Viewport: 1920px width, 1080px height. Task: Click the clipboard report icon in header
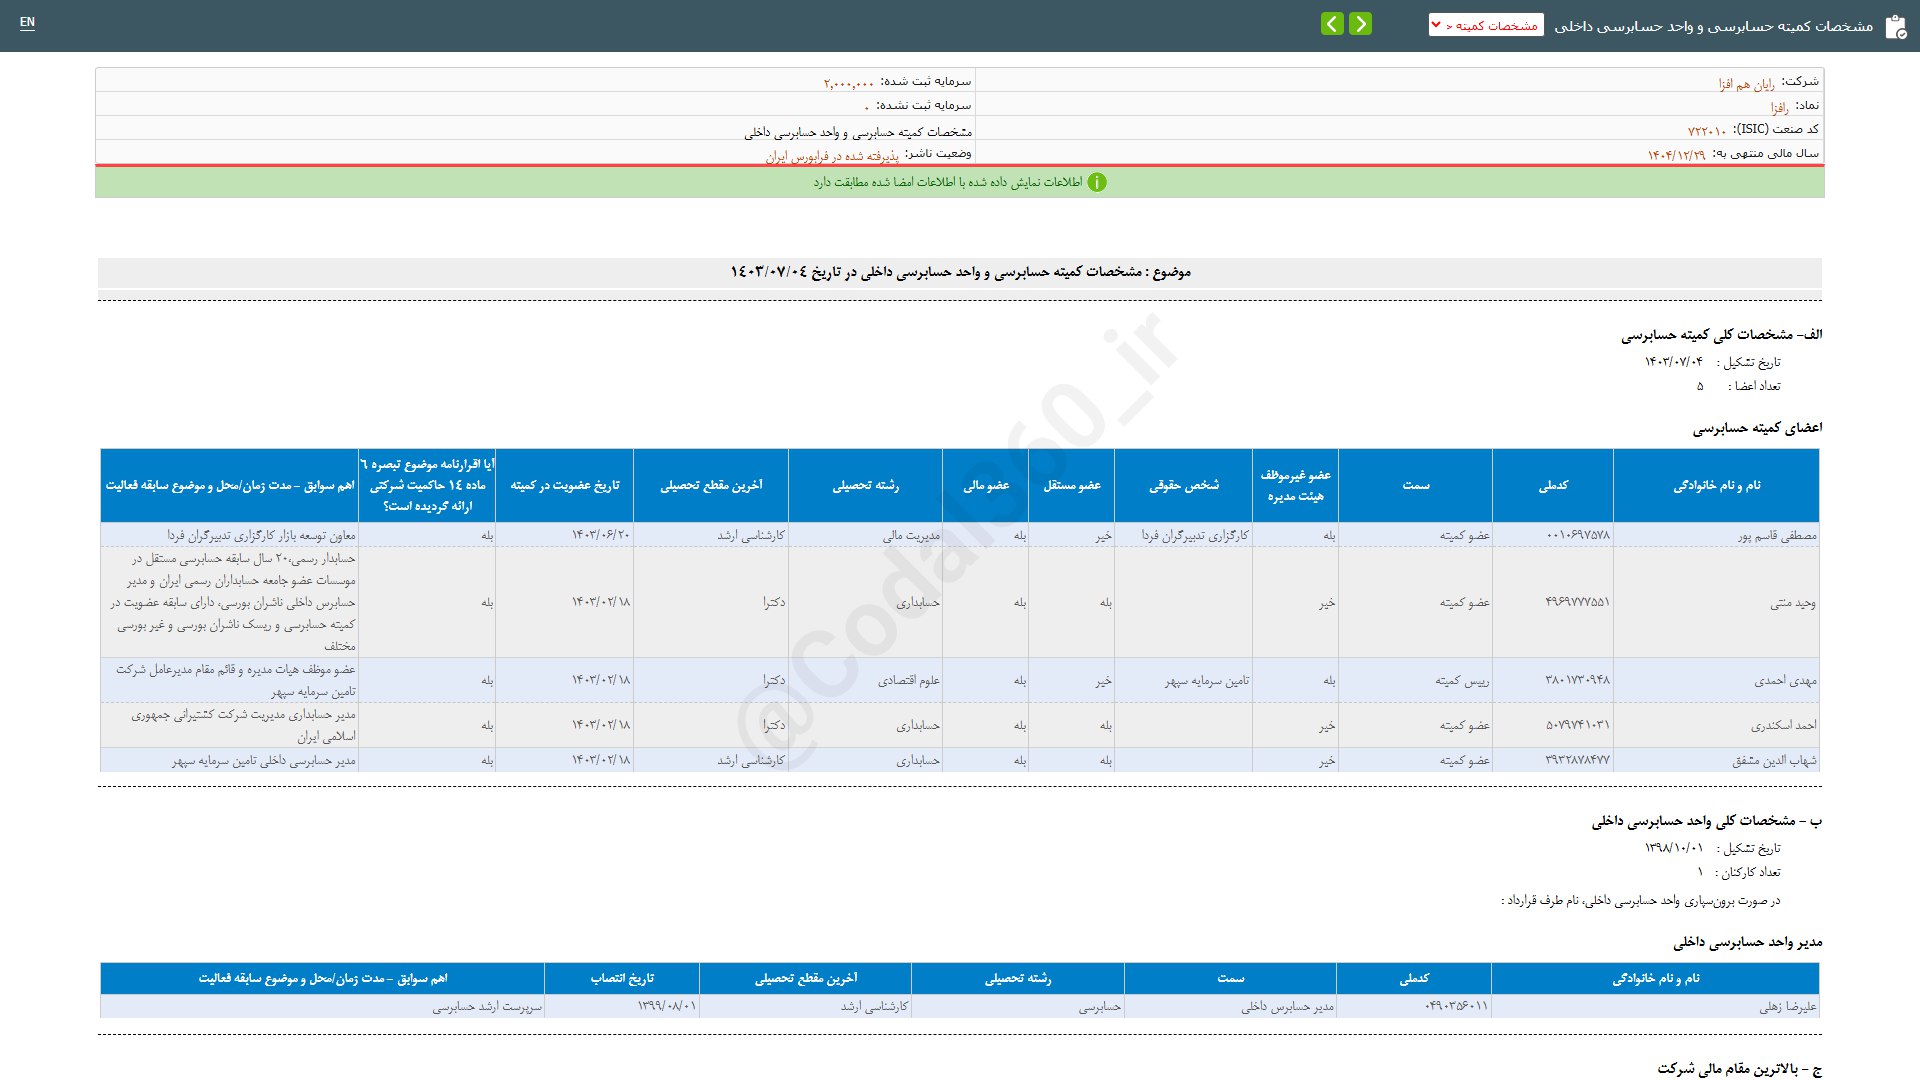[x=1895, y=27]
